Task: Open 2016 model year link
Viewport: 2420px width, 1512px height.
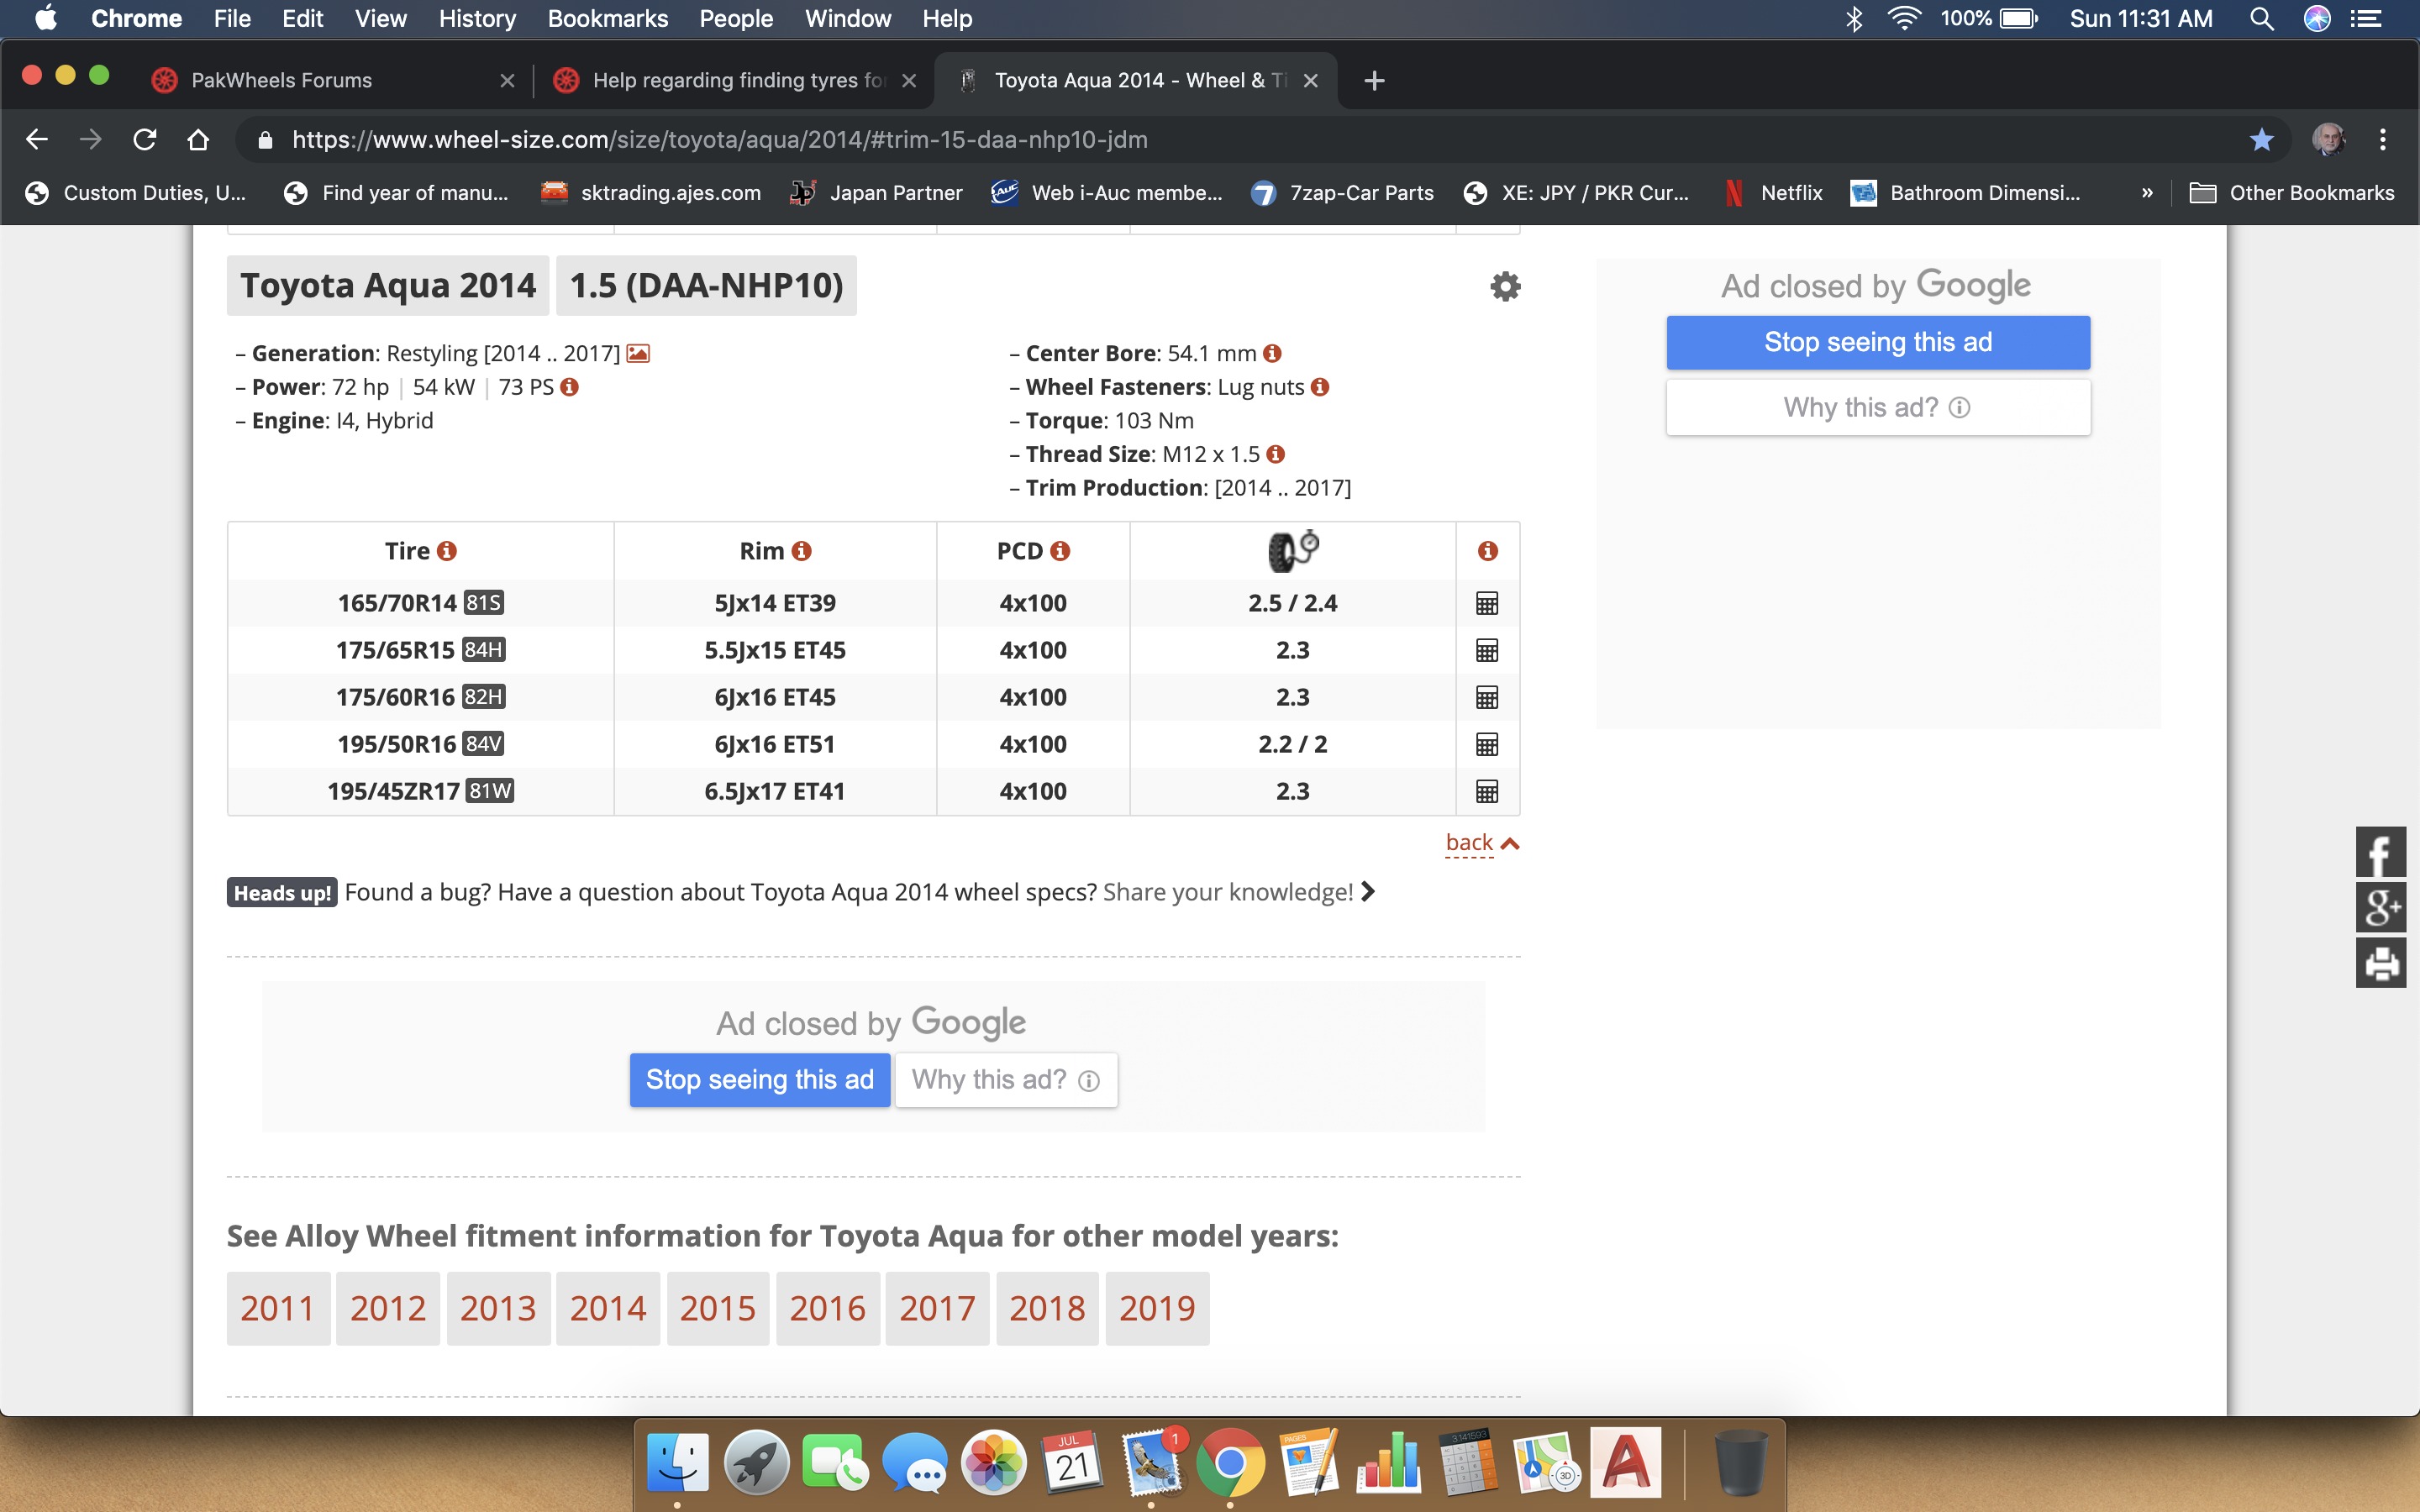Action: pyautogui.click(x=827, y=1308)
